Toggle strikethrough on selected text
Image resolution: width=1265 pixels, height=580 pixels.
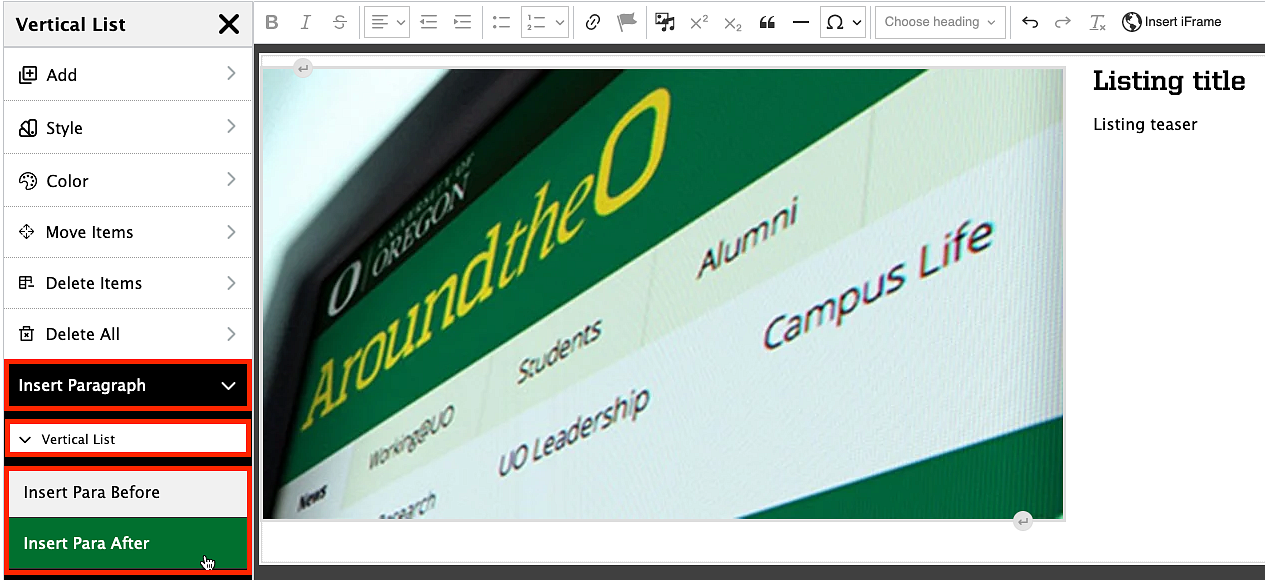tap(339, 21)
